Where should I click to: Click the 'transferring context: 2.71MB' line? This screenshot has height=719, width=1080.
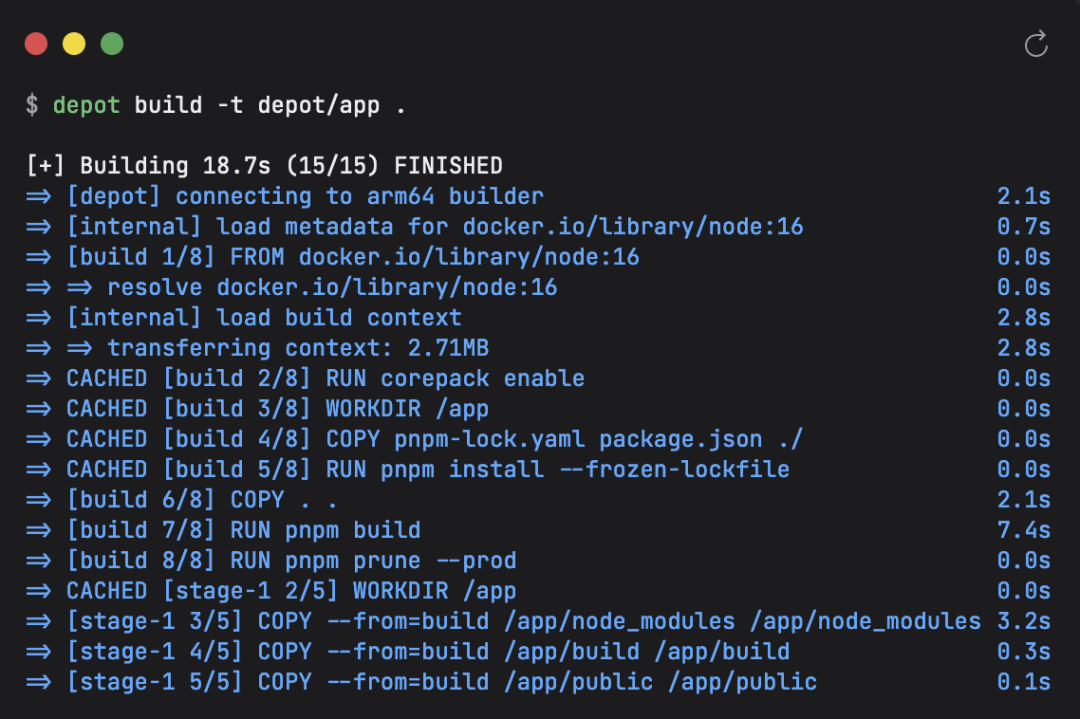(298, 348)
